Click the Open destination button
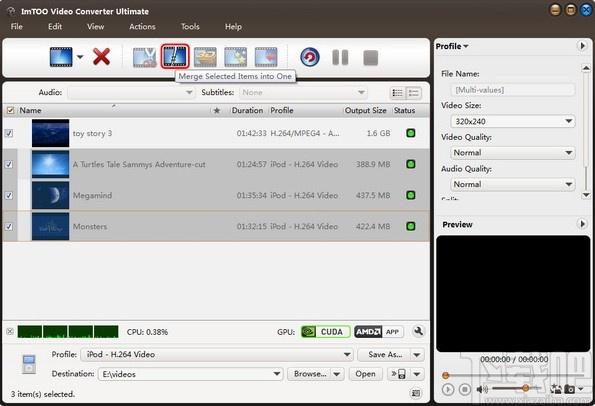 [x=365, y=374]
